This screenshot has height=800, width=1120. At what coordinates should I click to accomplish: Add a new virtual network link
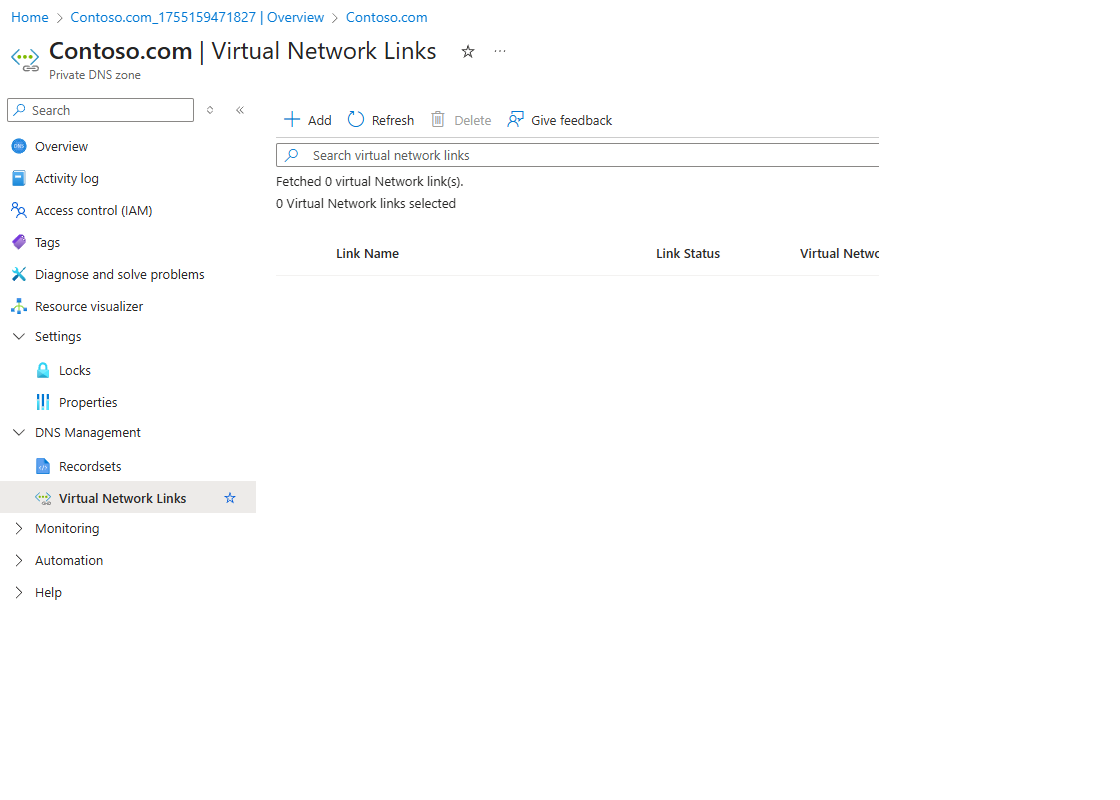(x=308, y=120)
